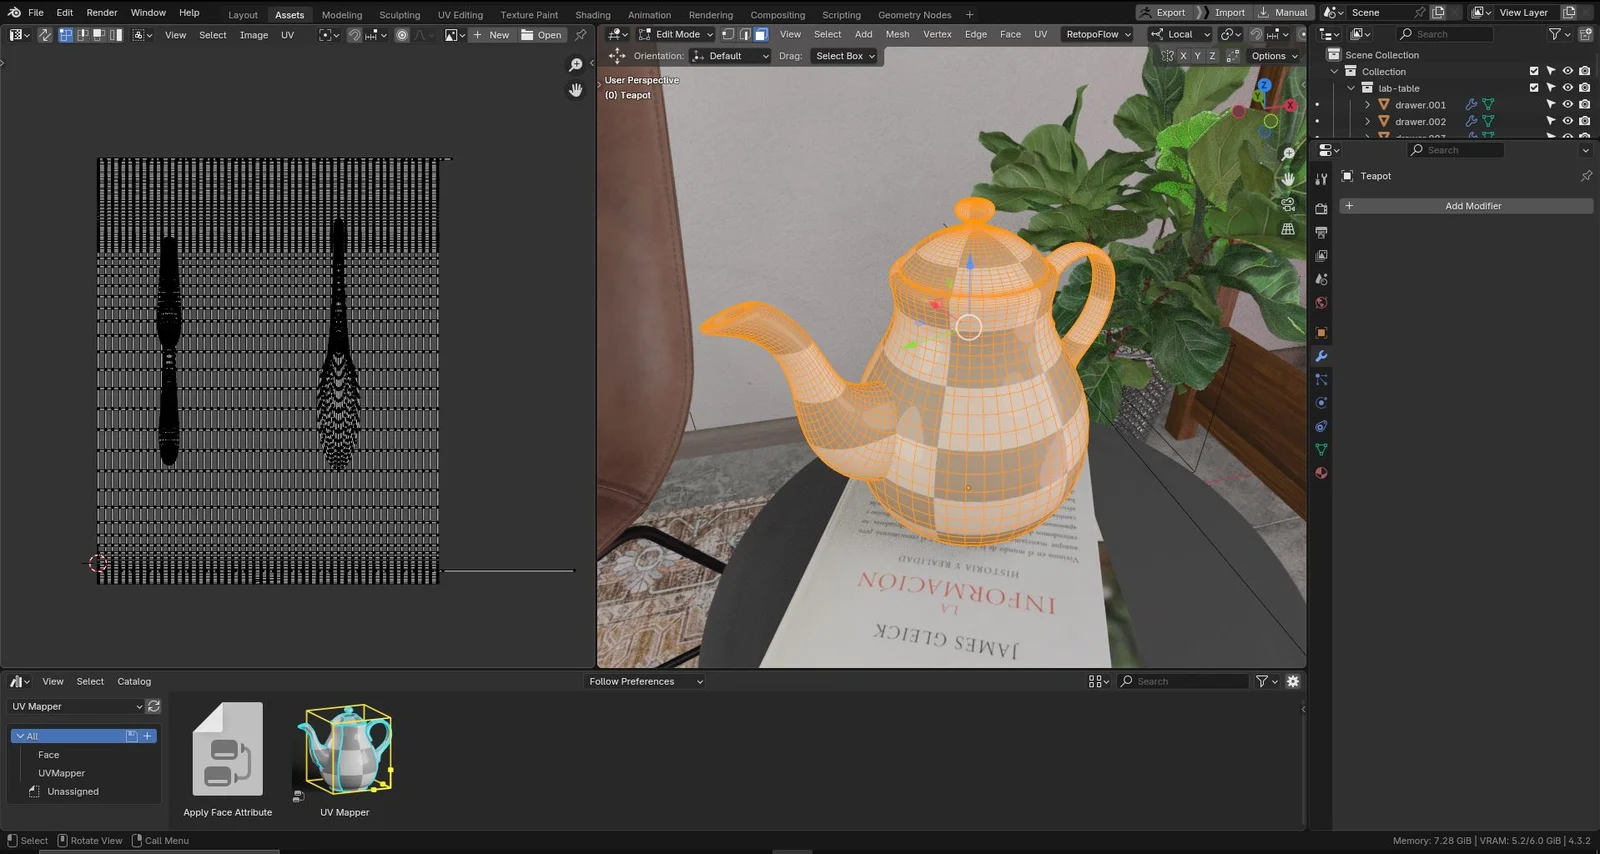Select vertex select mode
Screen dimensions: 1600x854
pyautogui.click(x=728, y=34)
